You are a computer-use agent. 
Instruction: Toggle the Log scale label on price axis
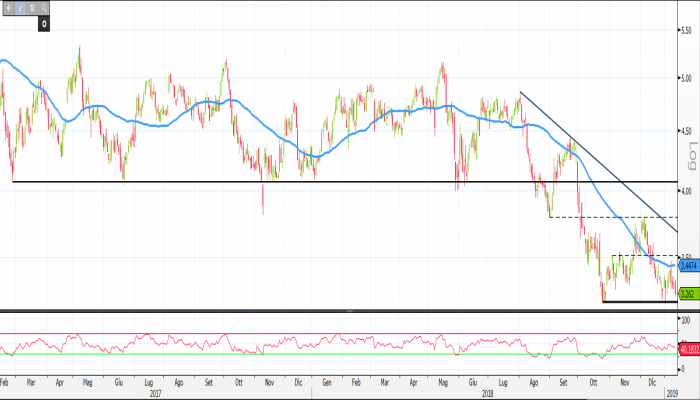[692, 155]
